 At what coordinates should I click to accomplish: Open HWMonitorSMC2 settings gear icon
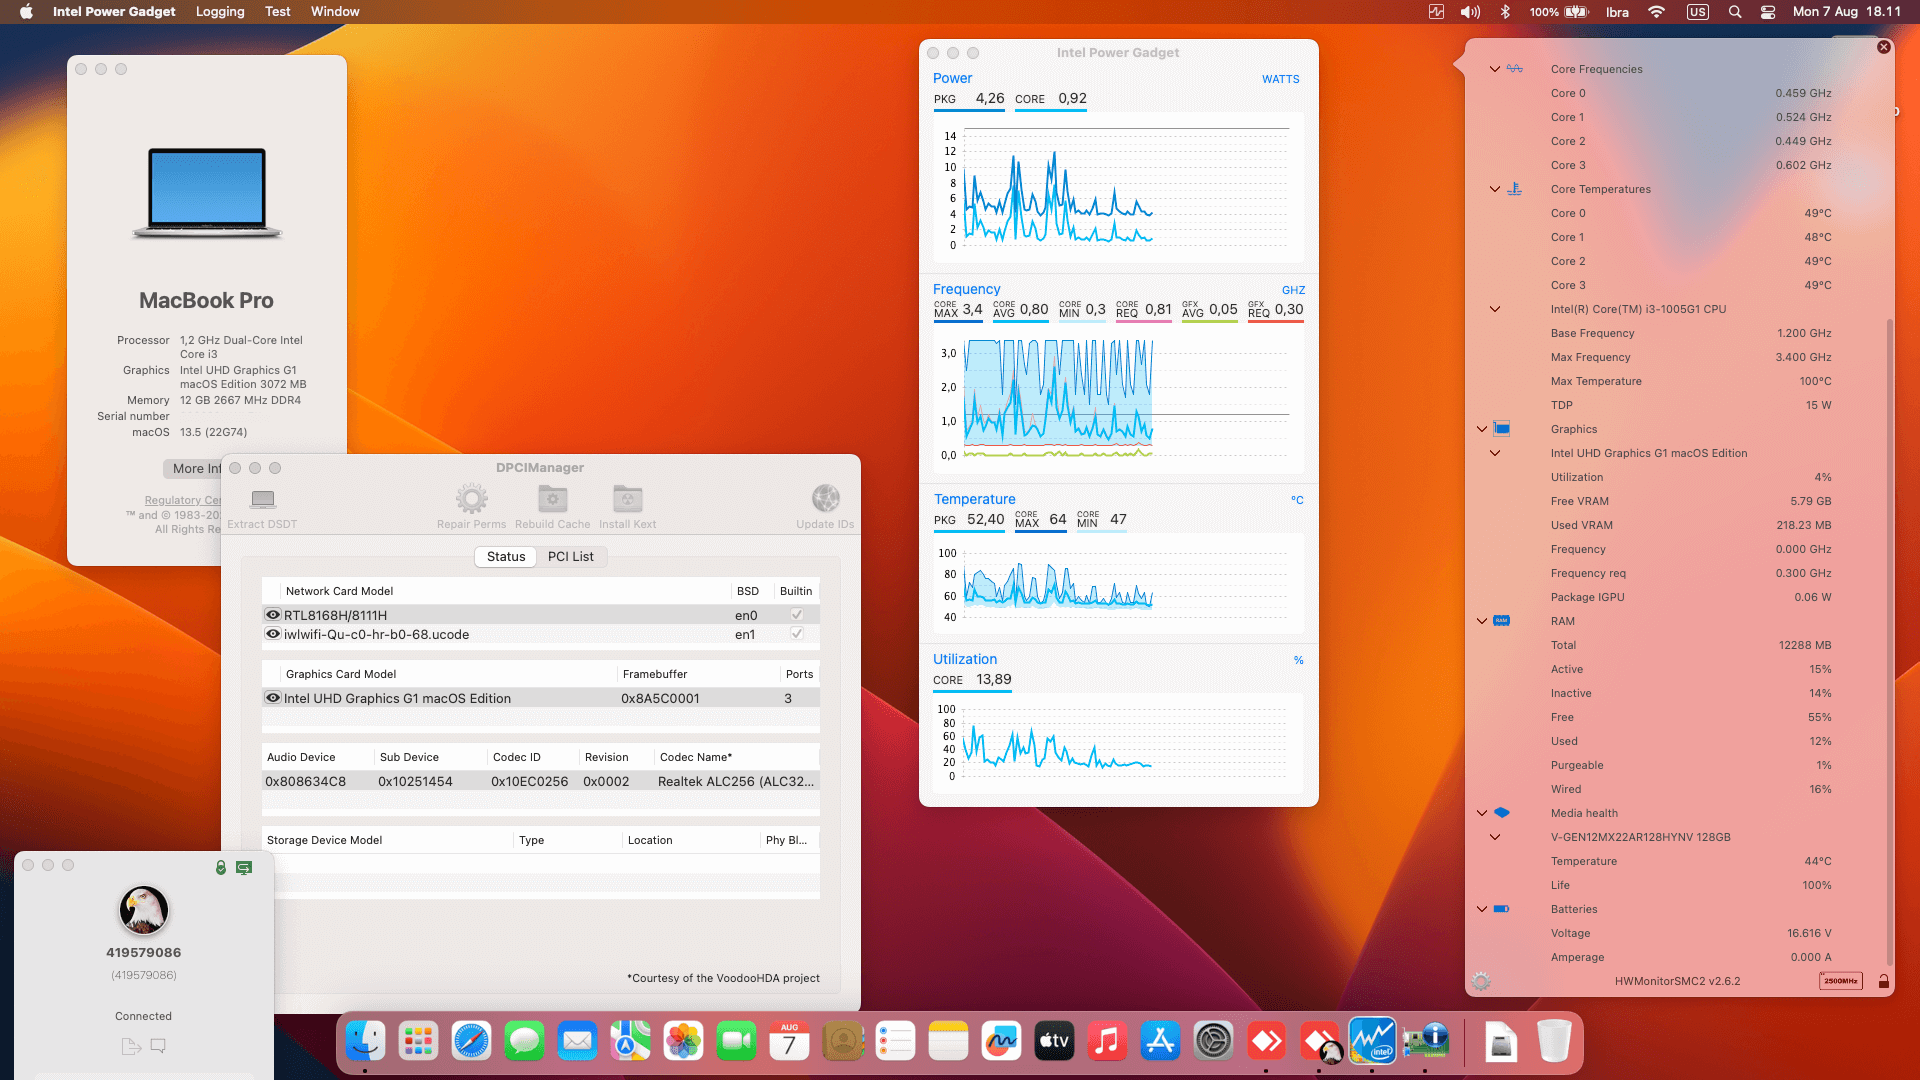1481,981
